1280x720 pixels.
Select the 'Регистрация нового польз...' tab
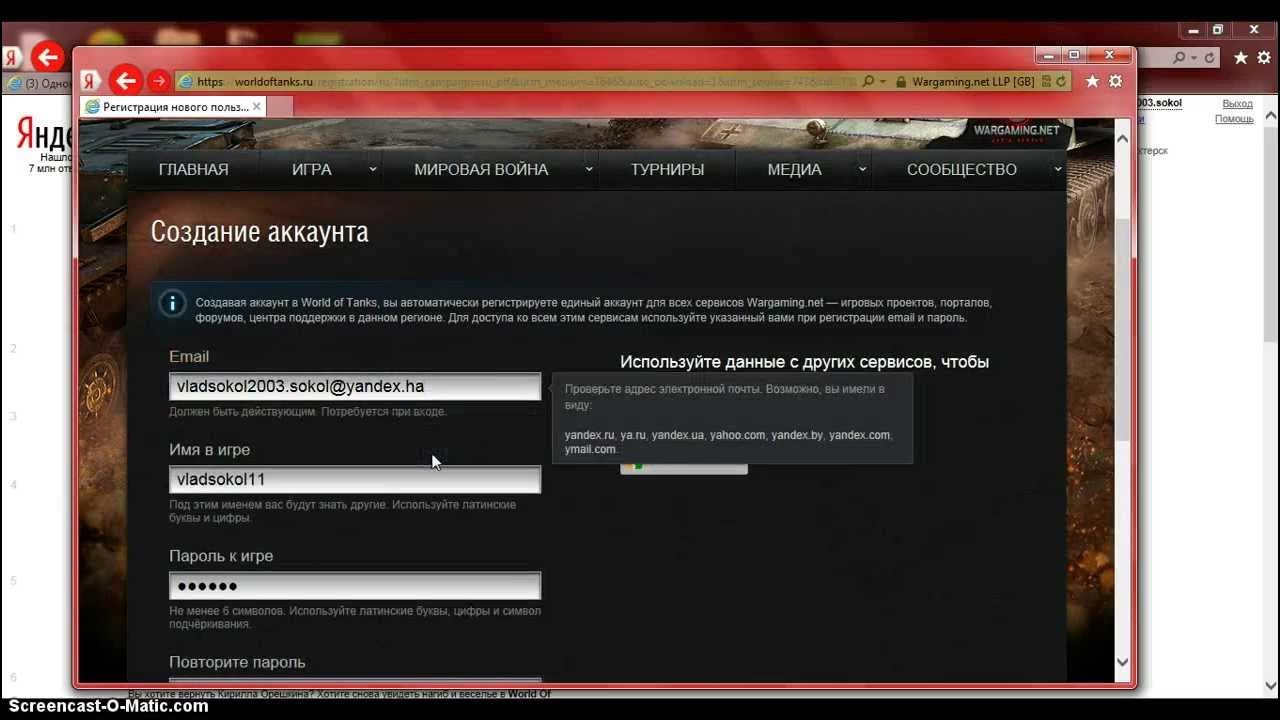[173, 106]
